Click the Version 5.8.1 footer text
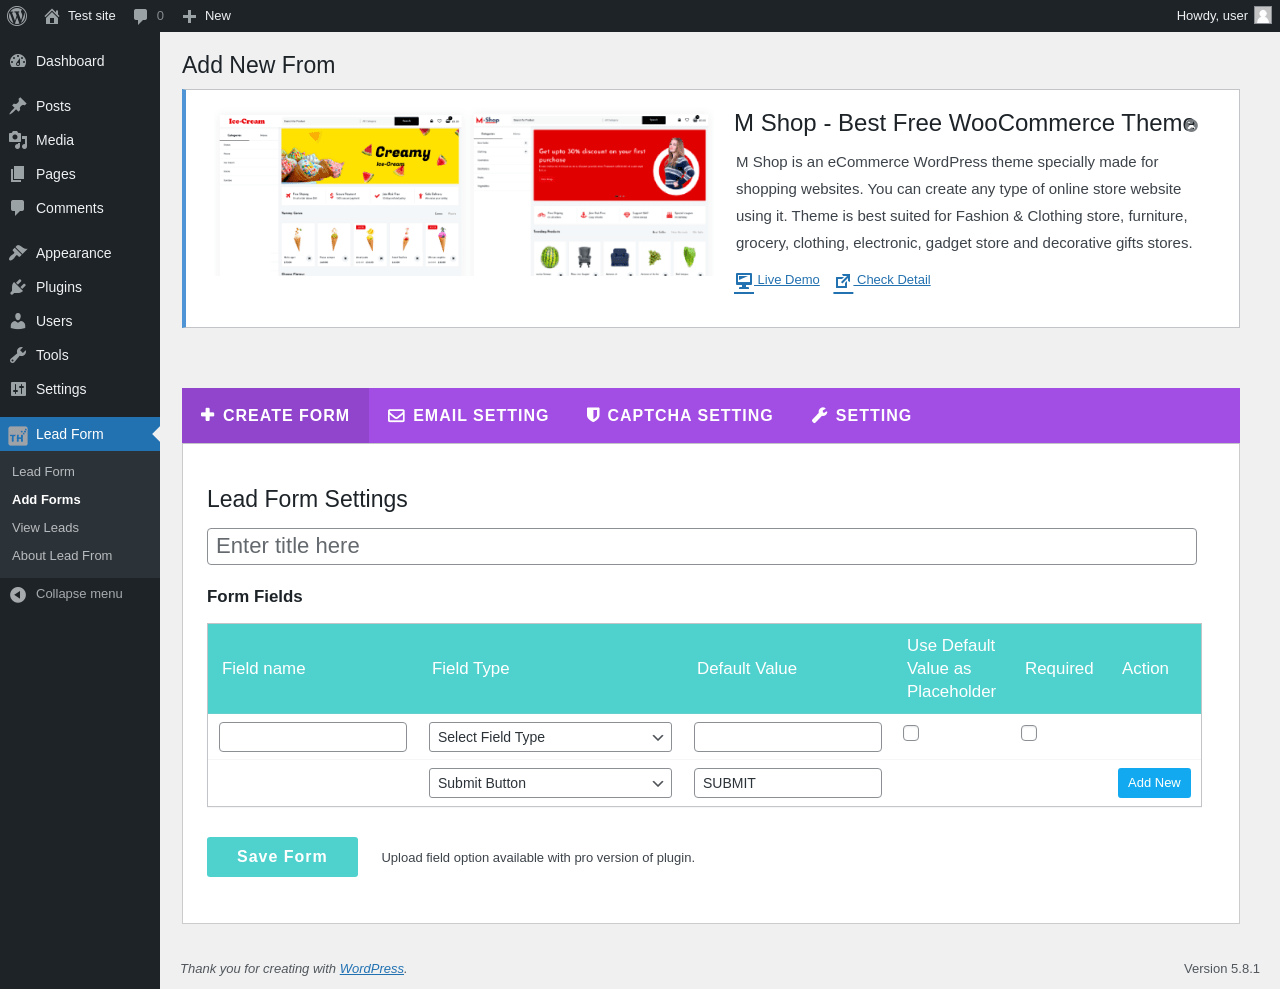This screenshot has height=989, width=1280. (x=1222, y=969)
